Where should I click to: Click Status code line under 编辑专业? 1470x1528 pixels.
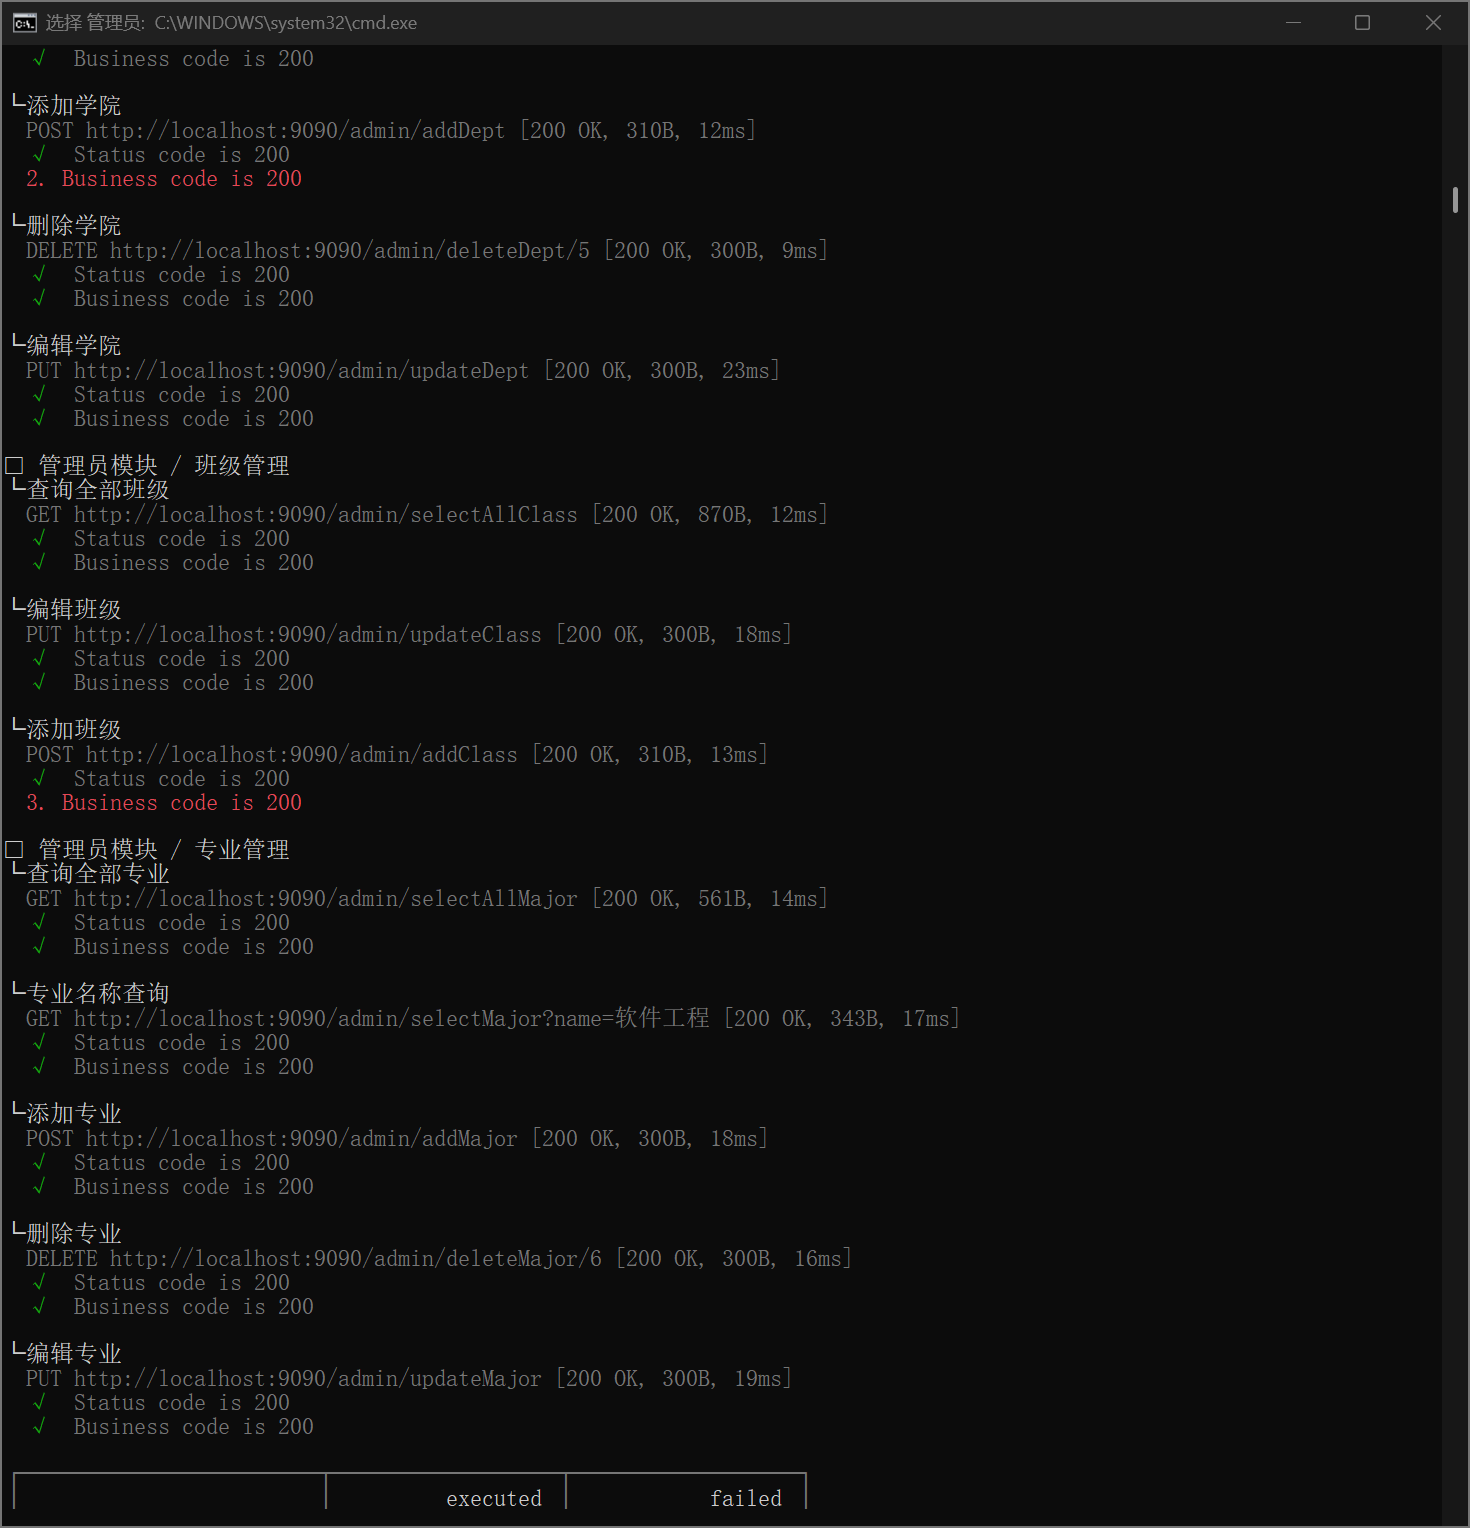click(x=161, y=1403)
